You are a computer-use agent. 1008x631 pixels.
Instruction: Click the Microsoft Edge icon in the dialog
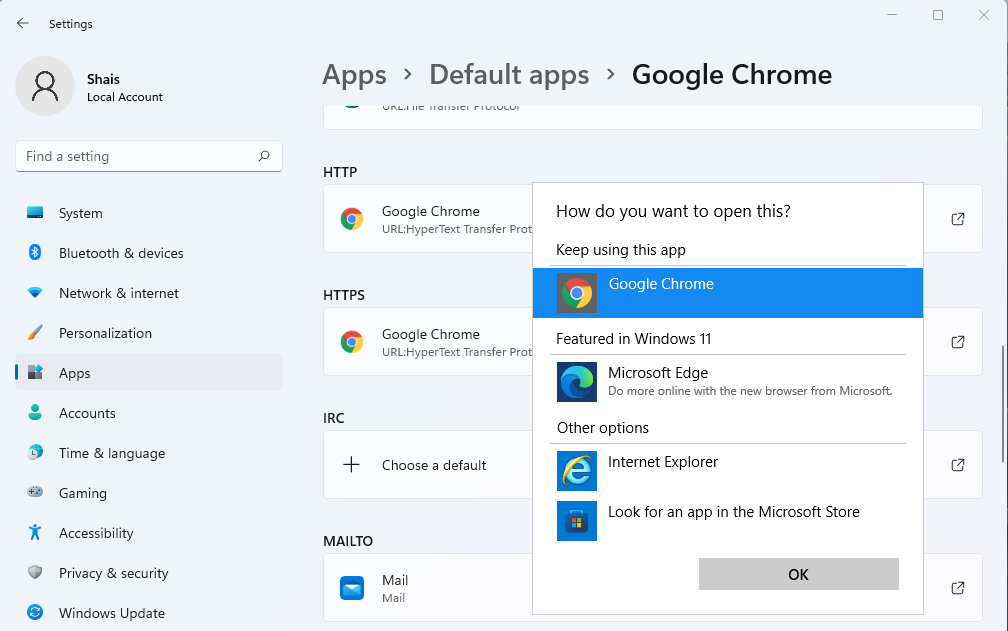(577, 382)
